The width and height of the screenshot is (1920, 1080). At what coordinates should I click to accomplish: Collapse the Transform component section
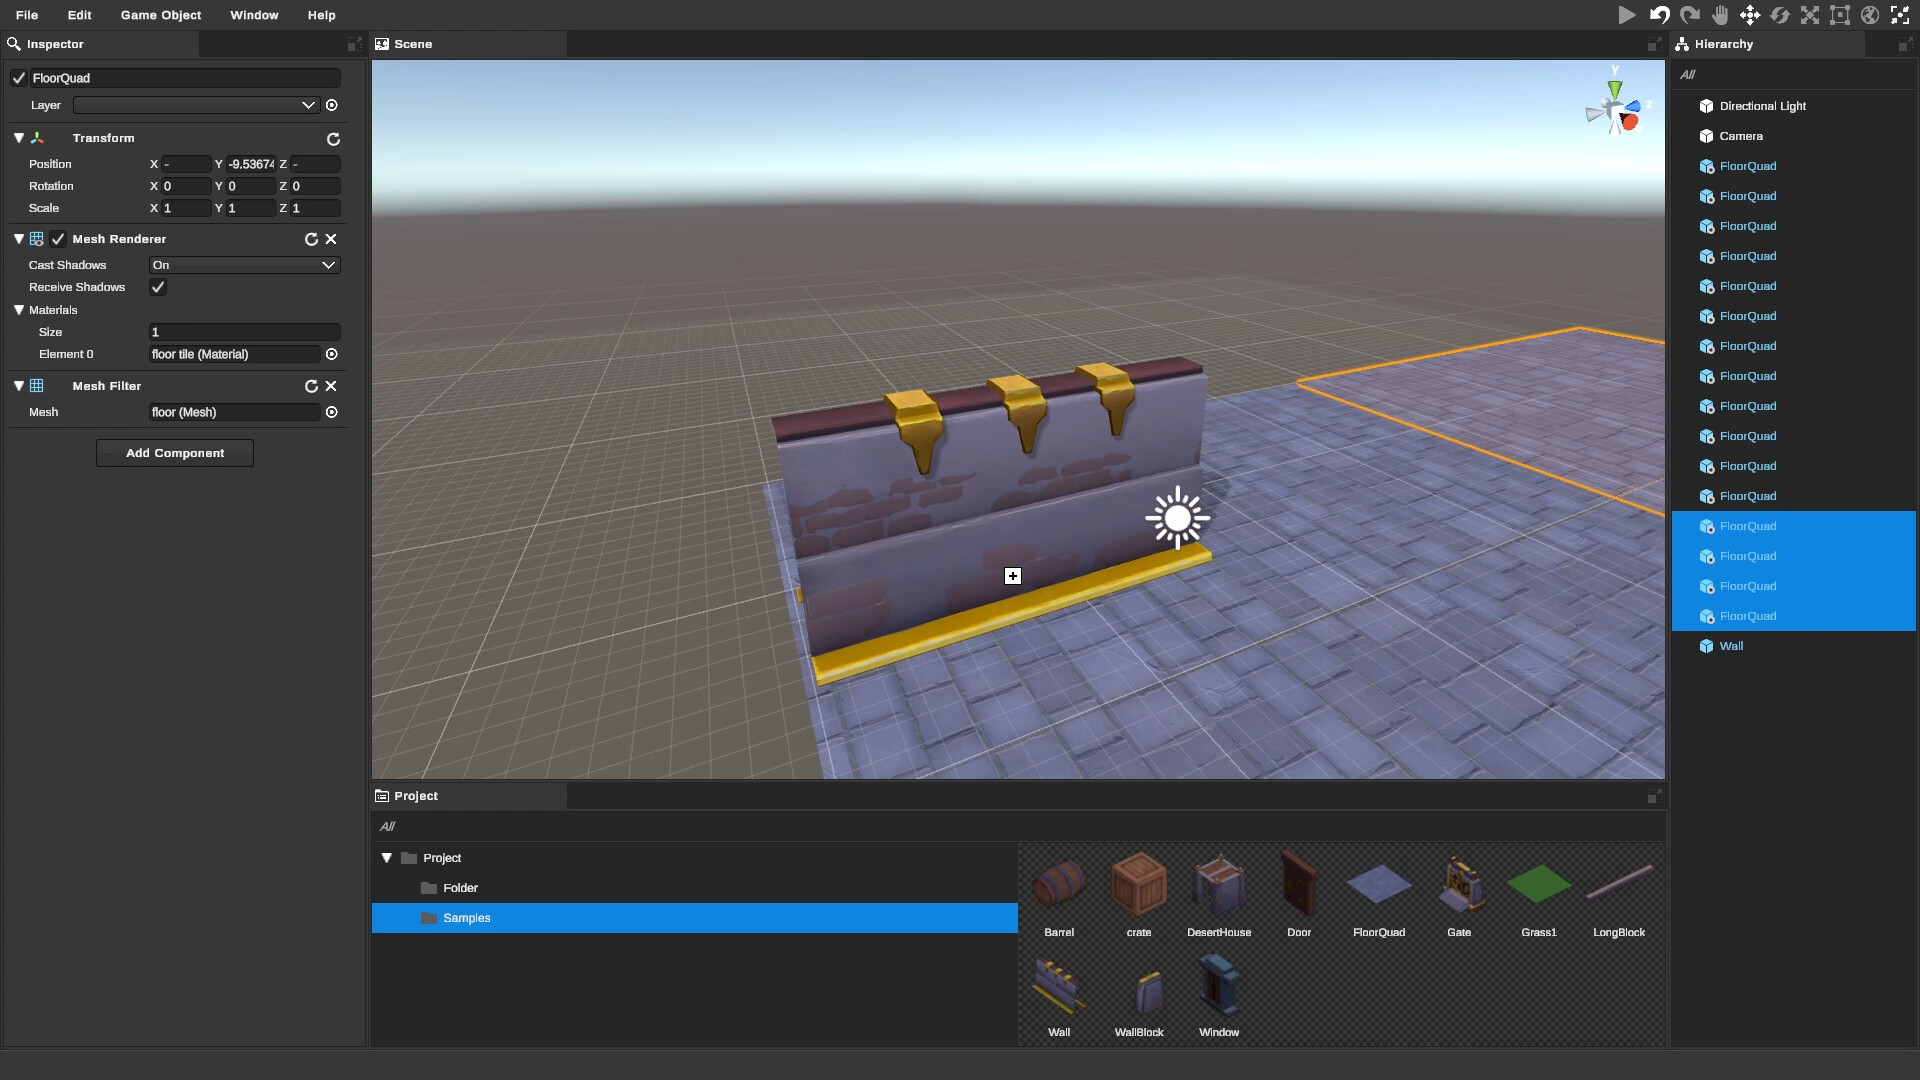tap(18, 138)
